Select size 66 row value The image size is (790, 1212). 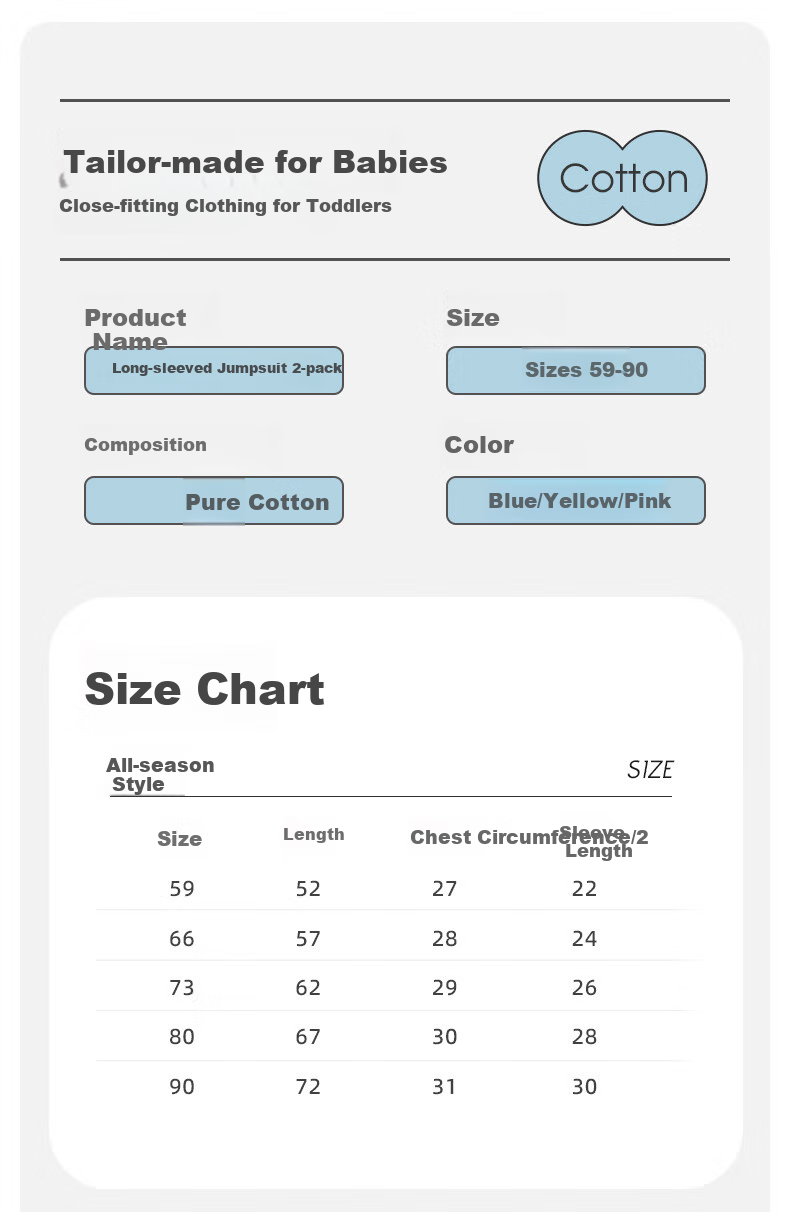coord(182,938)
